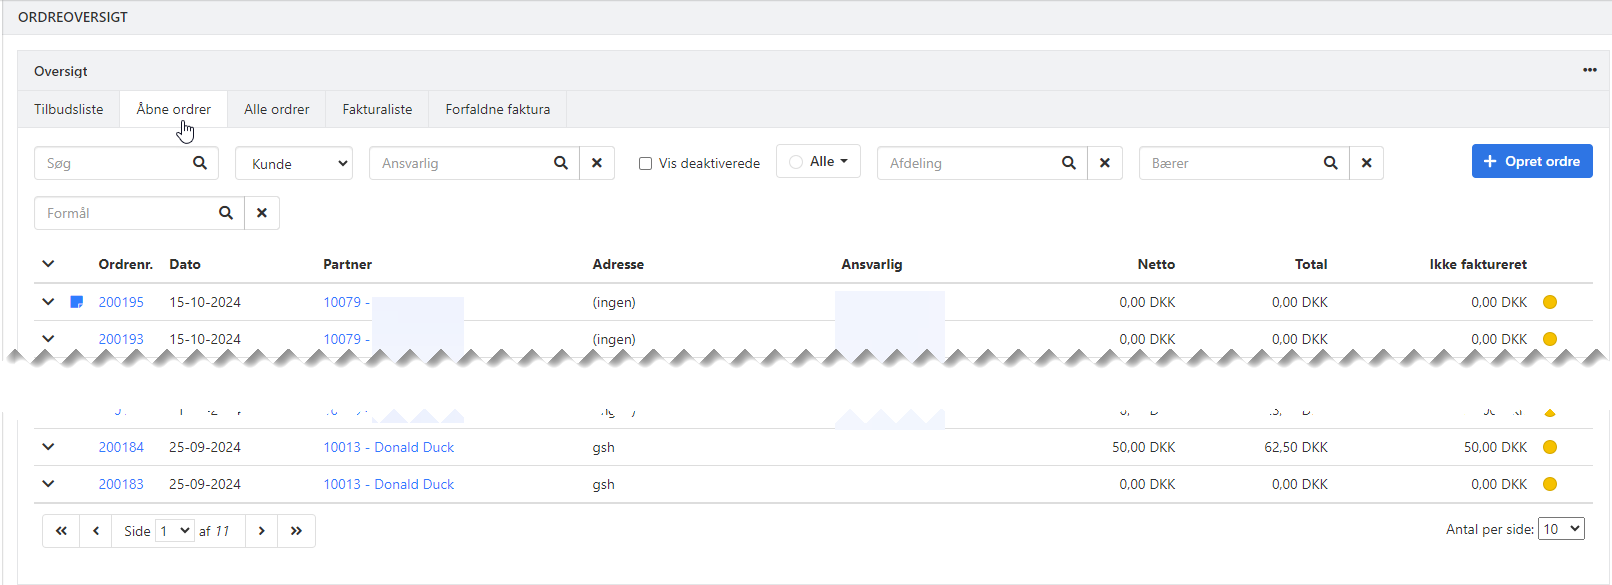Enable Vis deaktiverede checkbox
Screen dimensions: 1612x585
pyautogui.click(x=646, y=164)
